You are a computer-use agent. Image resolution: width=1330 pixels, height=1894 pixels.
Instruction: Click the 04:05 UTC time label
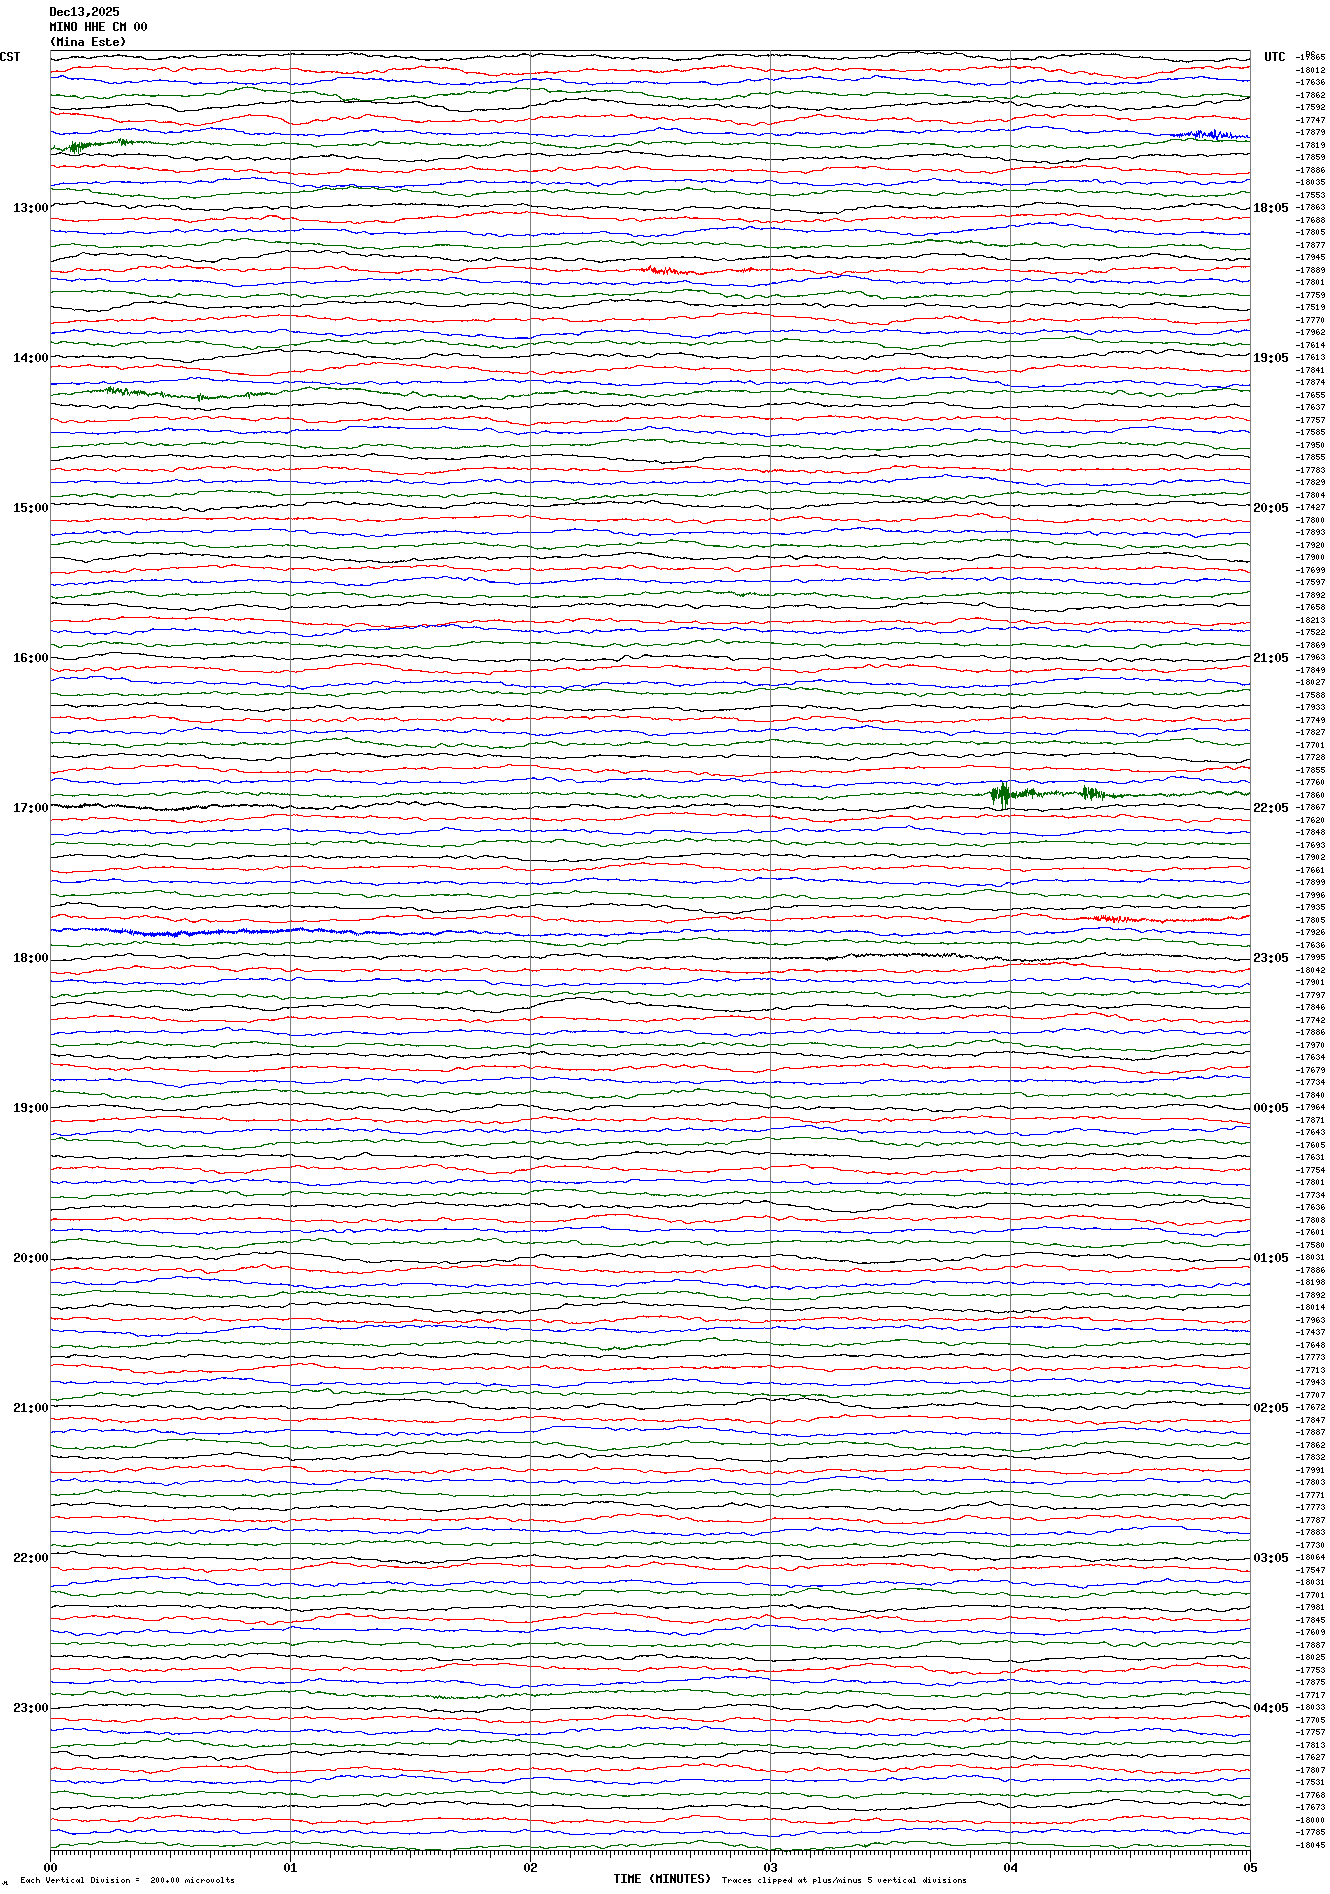tap(1270, 1708)
